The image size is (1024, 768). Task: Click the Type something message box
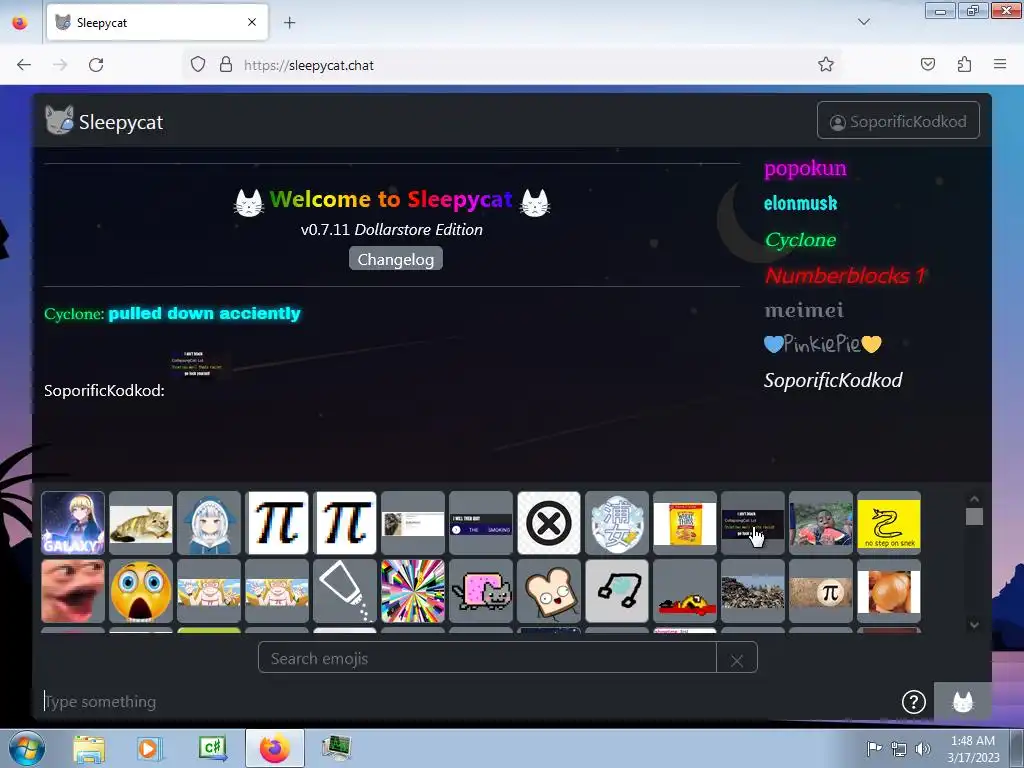coord(467,702)
